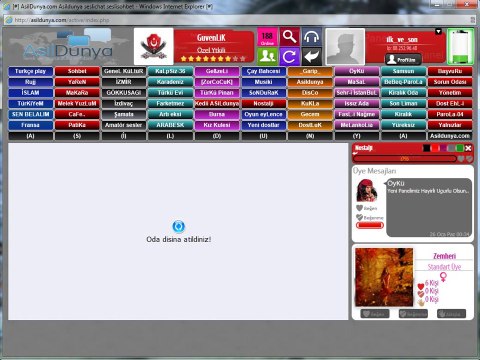Click the grey silhouette profile avatar

(345, 46)
